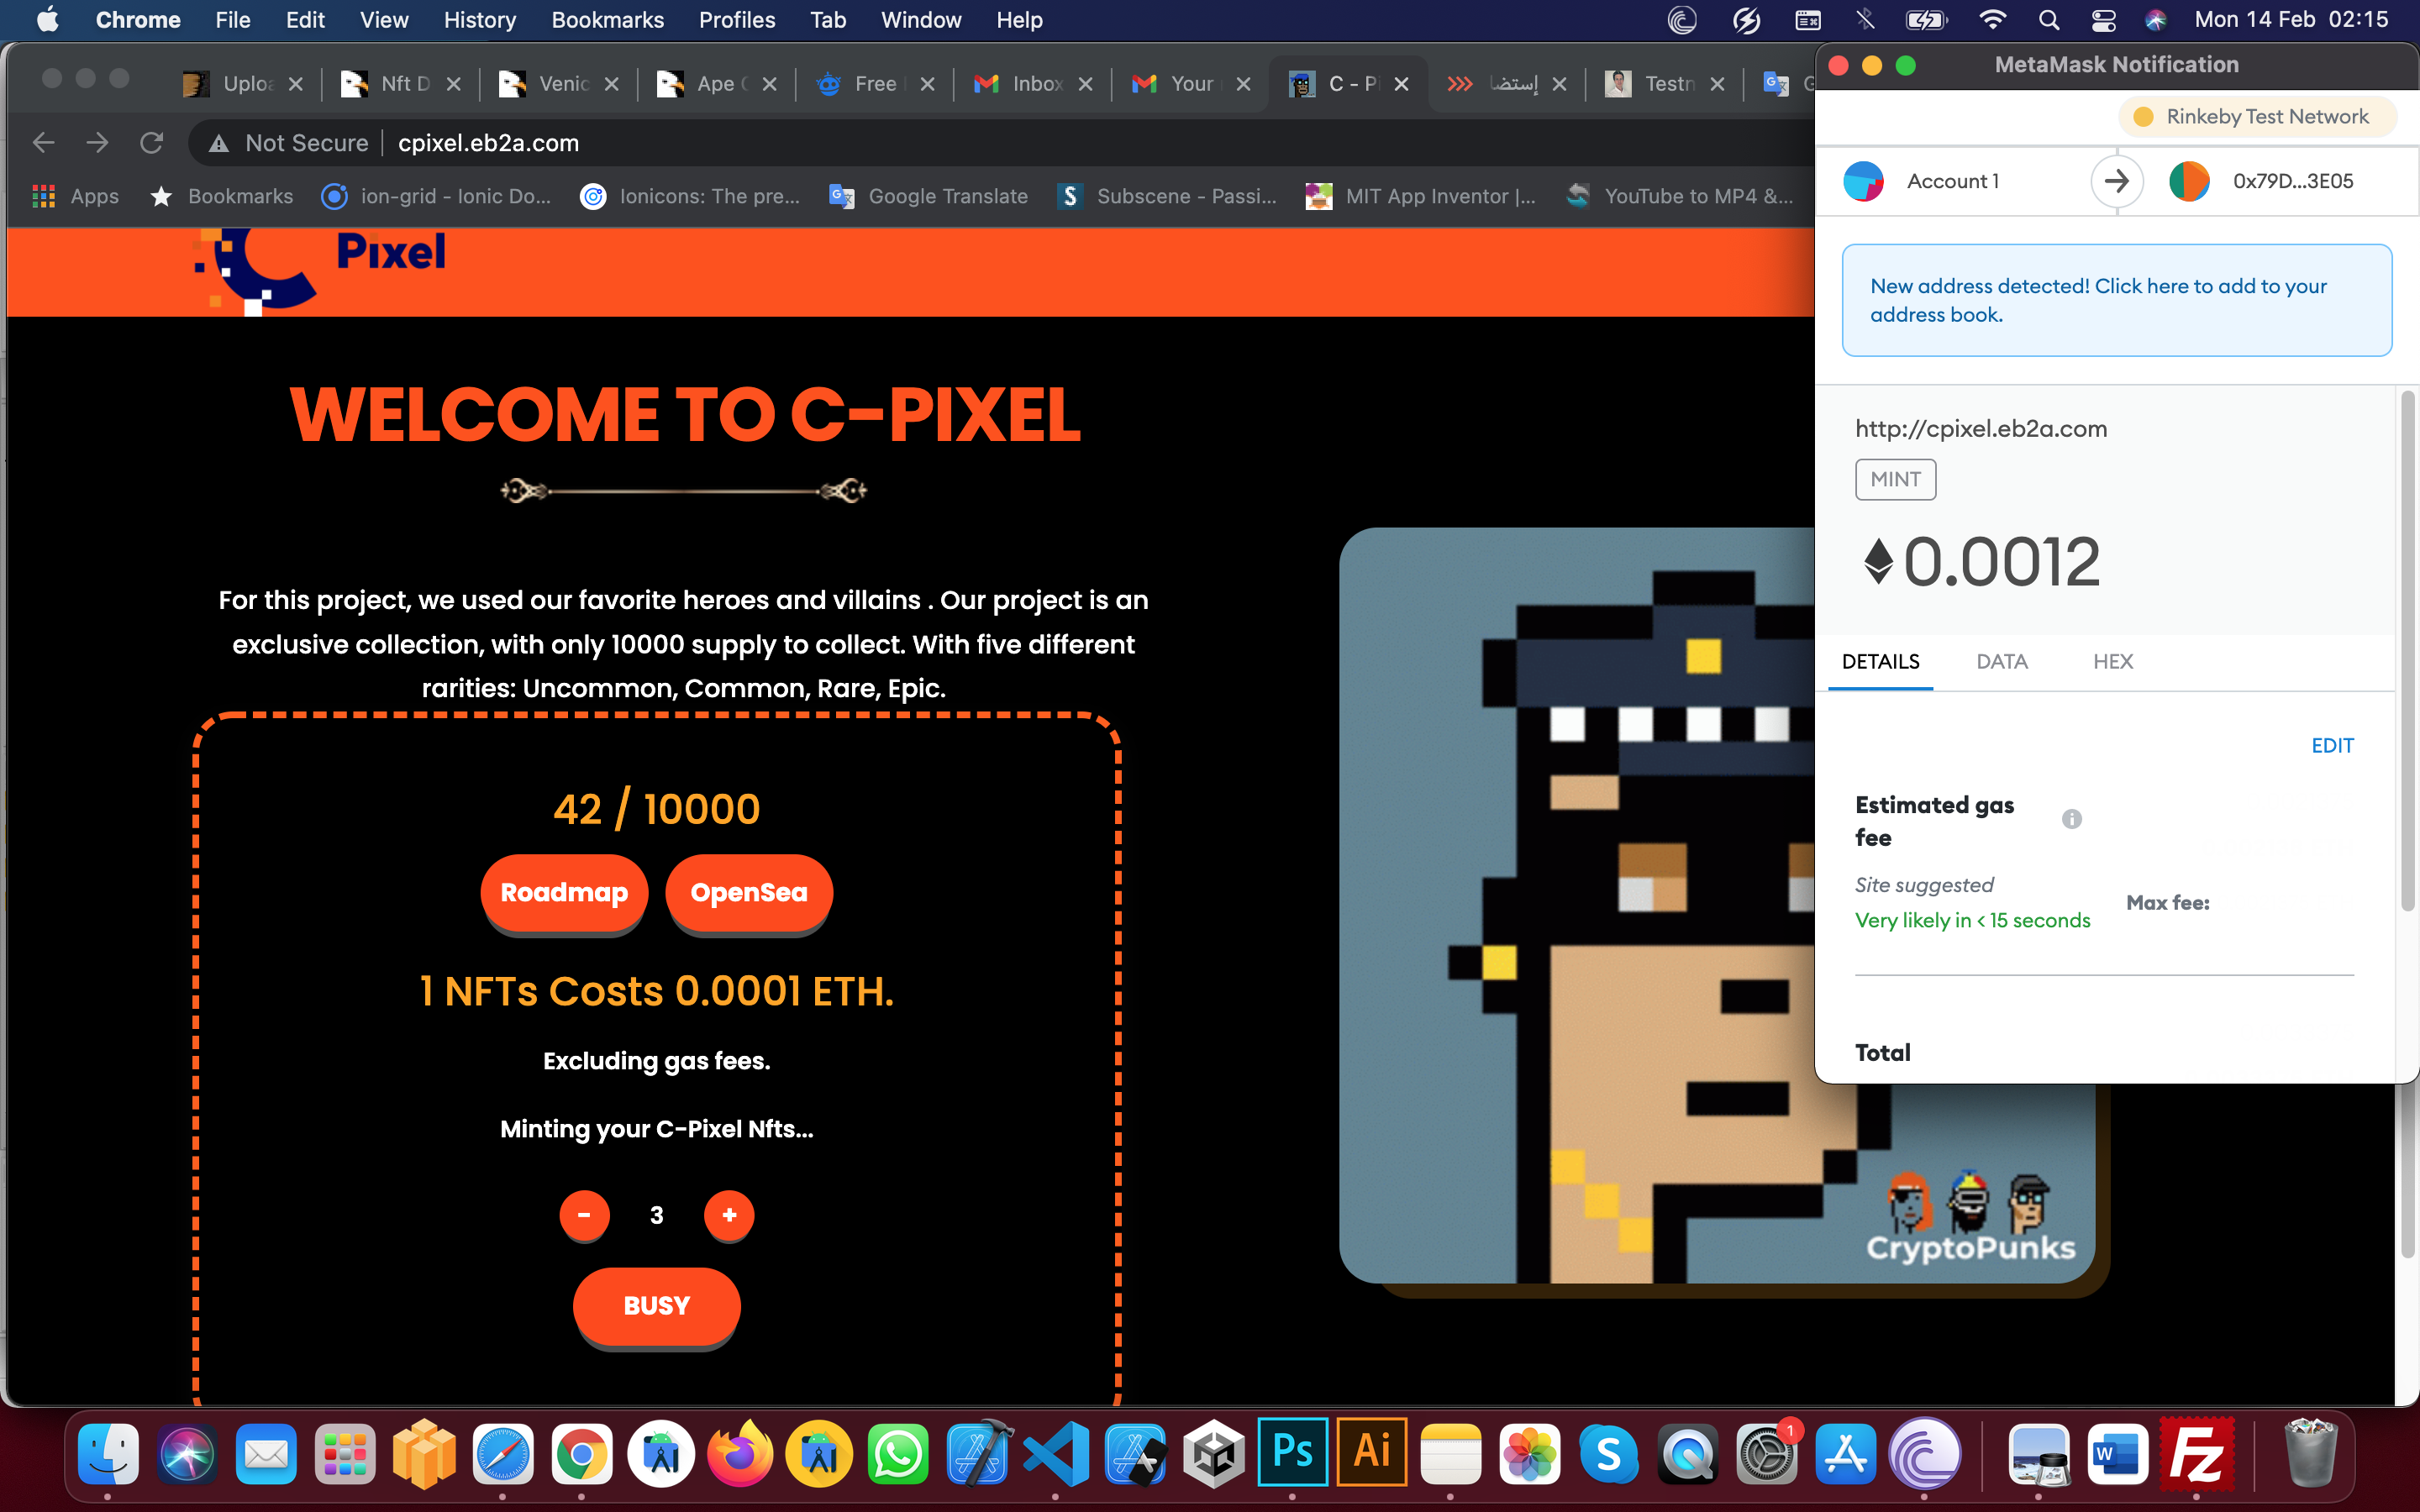Open the Apps bookmarks shortcut

[75, 196]
